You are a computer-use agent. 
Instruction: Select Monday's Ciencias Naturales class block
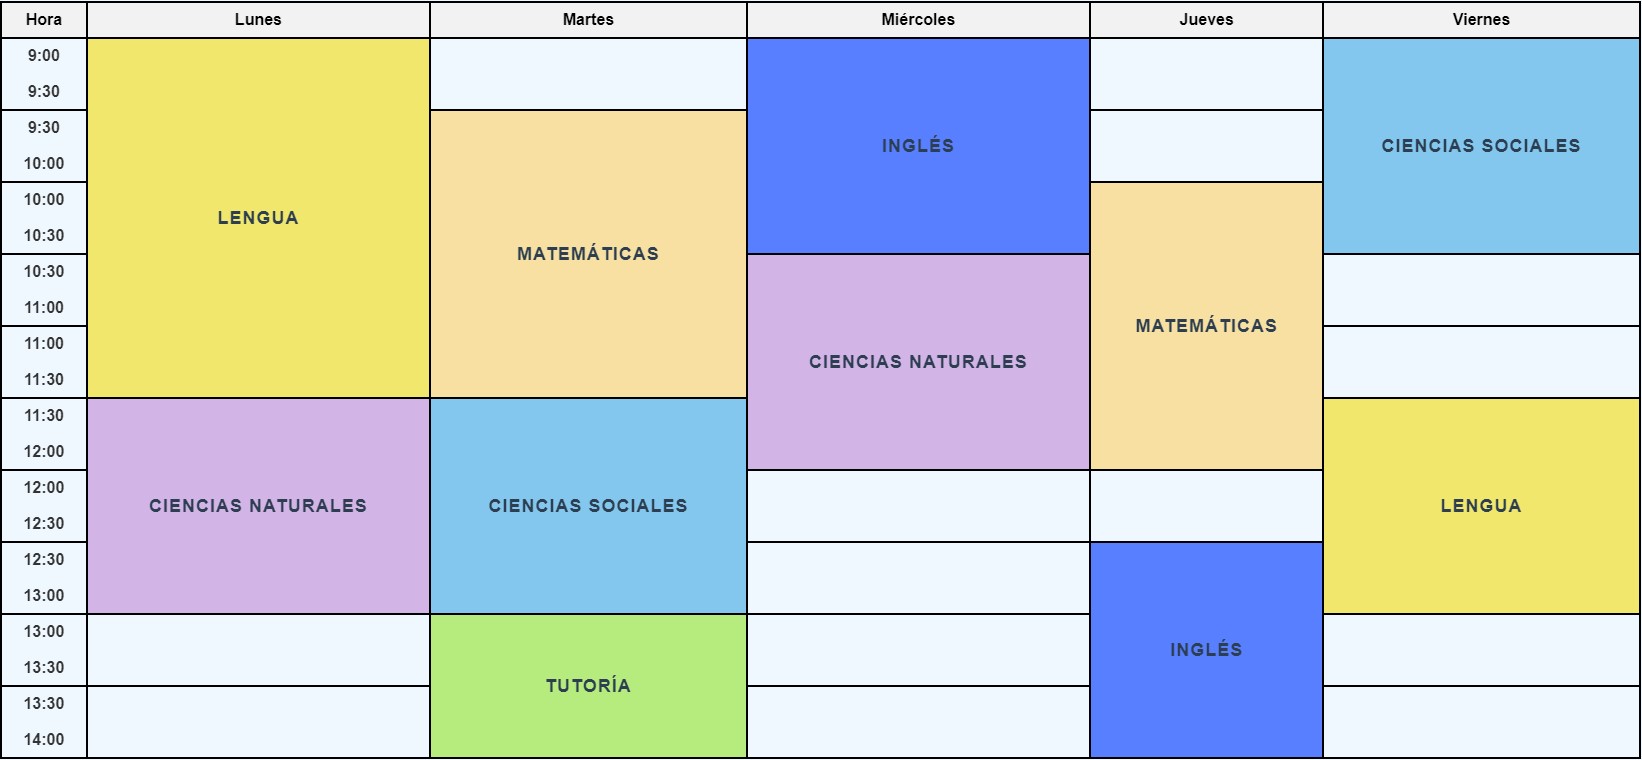[x=258, y=506]
